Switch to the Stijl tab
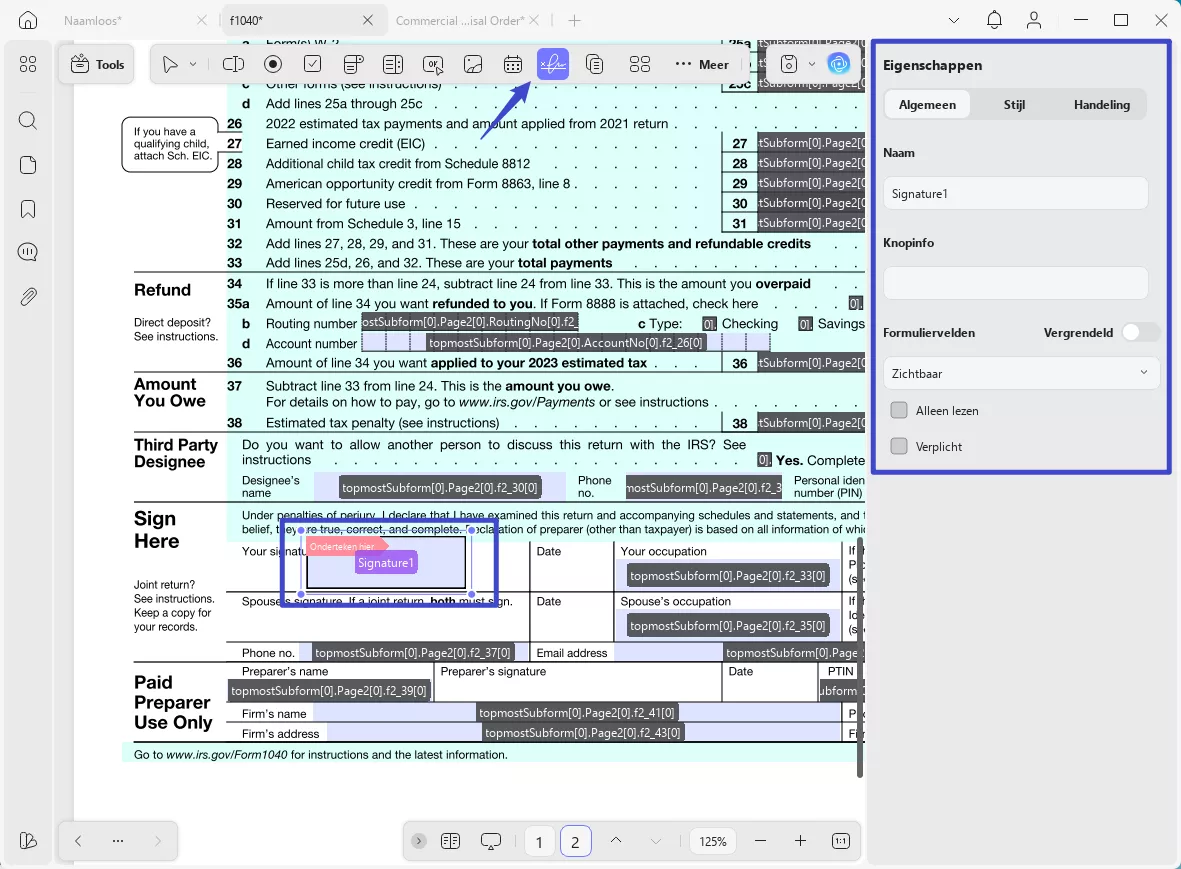The height and width of the screenshot is (869, 1181). pyautogui.click(x=1014, y=105)
